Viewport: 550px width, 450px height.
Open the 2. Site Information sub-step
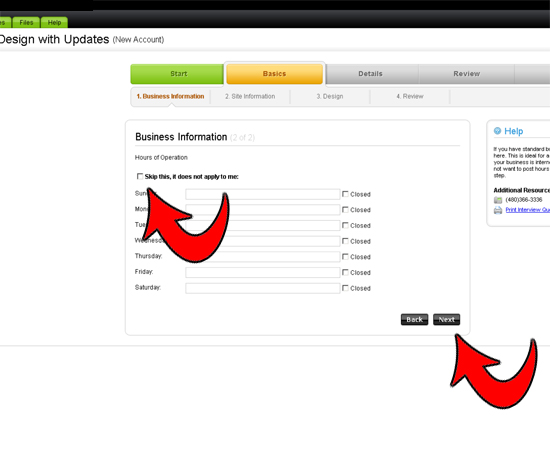[x=250, y=96]
